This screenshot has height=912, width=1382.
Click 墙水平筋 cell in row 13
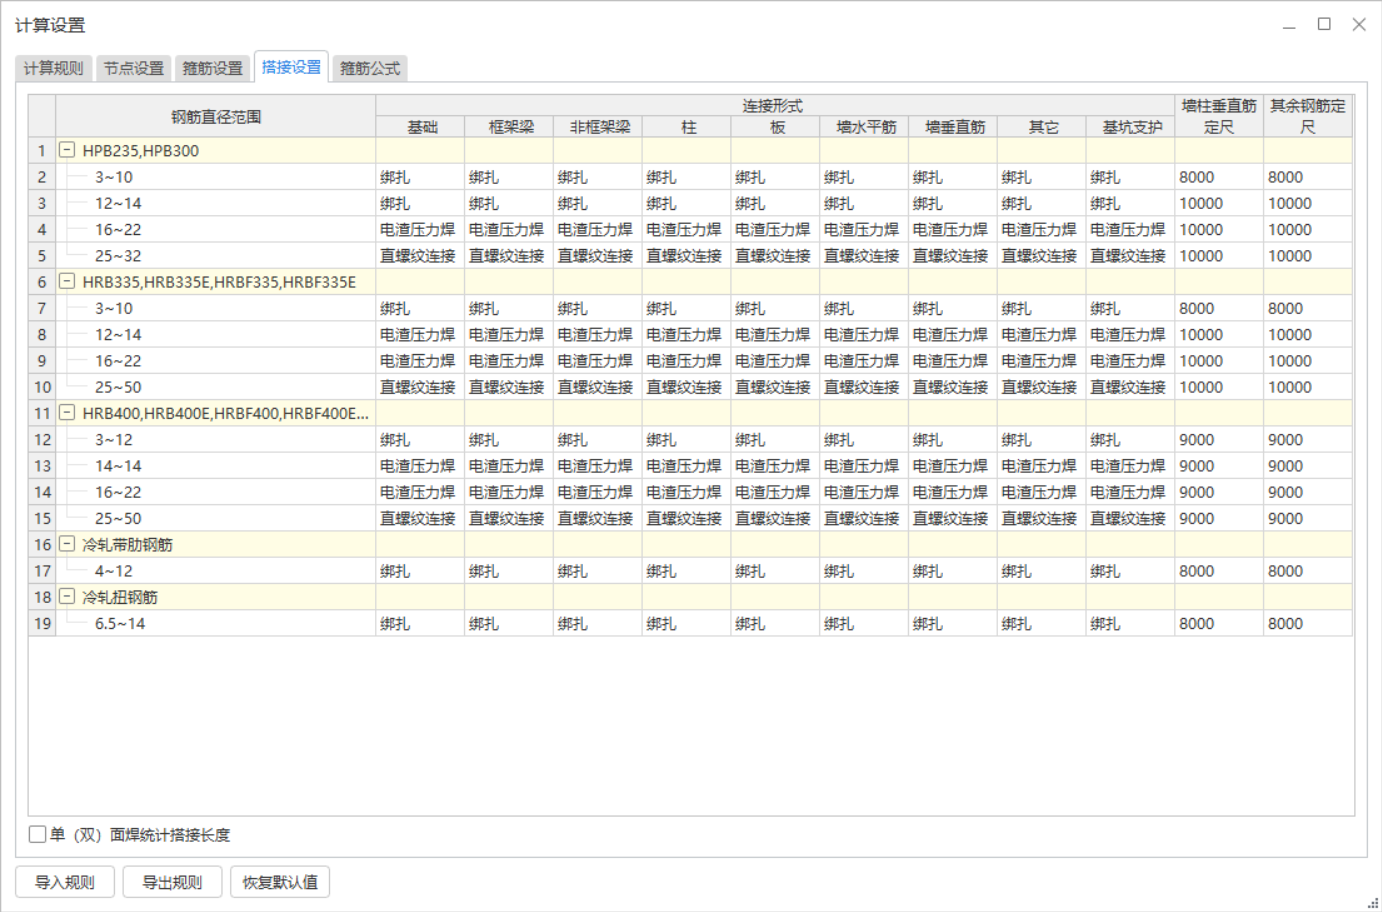coord(865,465)
